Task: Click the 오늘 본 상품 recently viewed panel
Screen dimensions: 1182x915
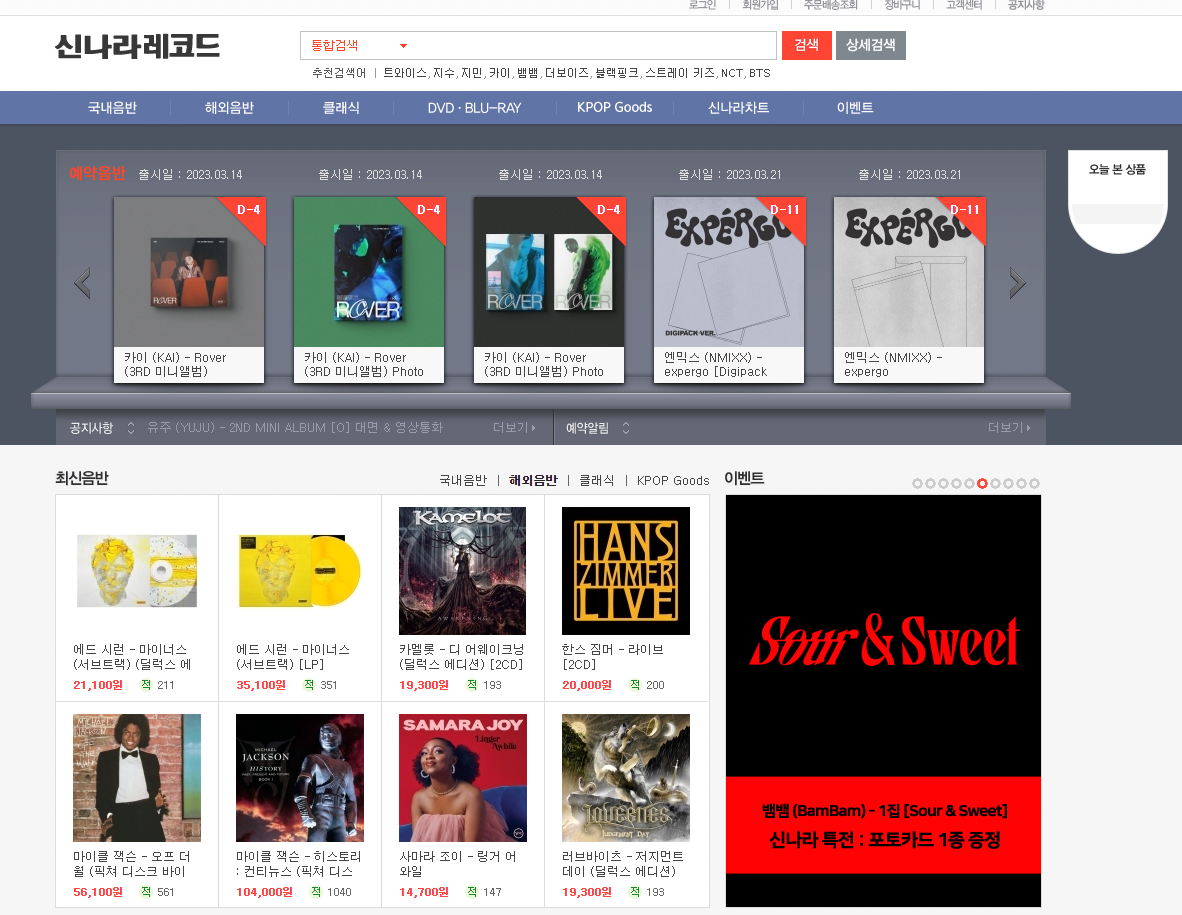Action: pos(1117,201)
